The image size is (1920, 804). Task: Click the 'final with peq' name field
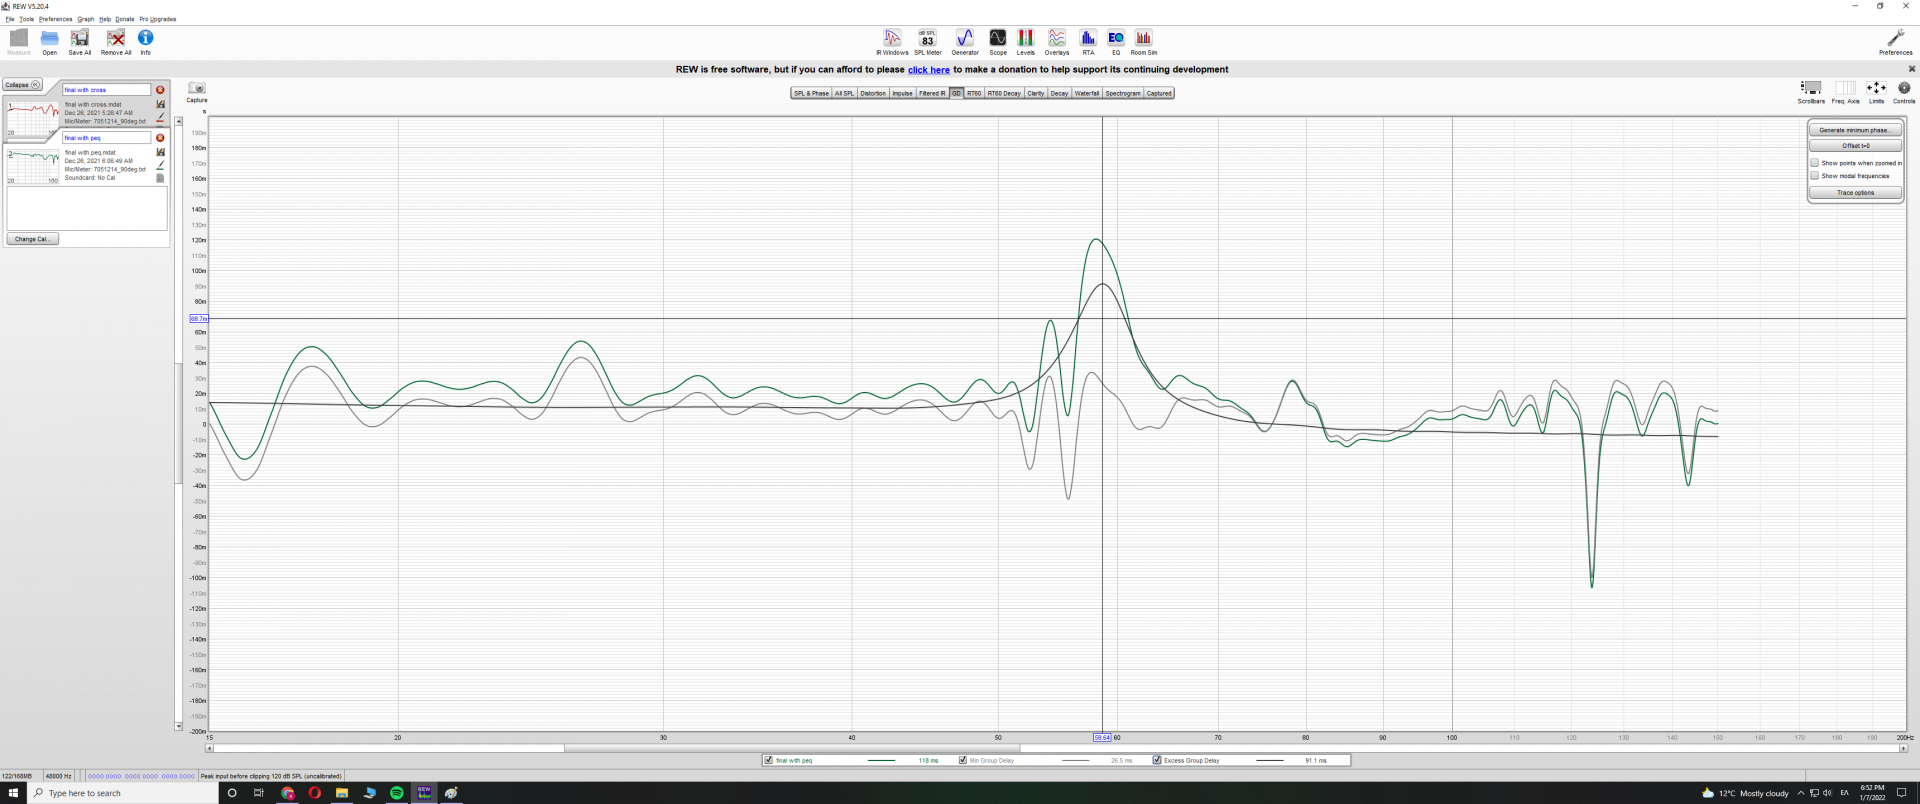pos(106,138)
